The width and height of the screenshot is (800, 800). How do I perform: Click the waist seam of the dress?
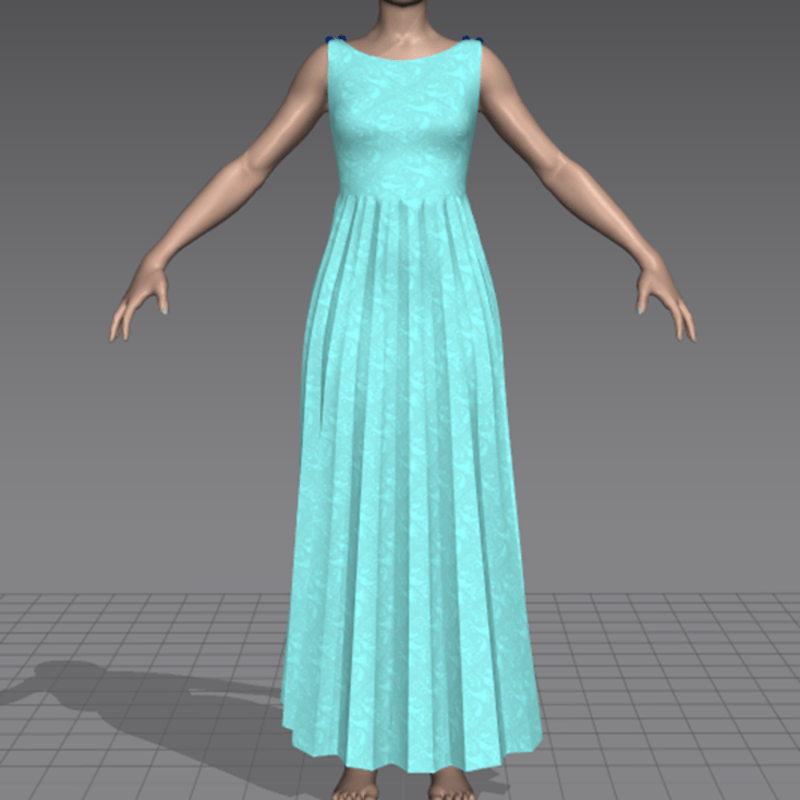click(402, 196)
